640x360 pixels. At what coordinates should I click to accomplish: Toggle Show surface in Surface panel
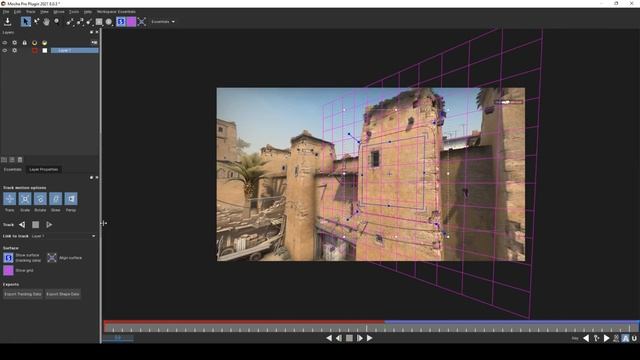pos(8,258)
